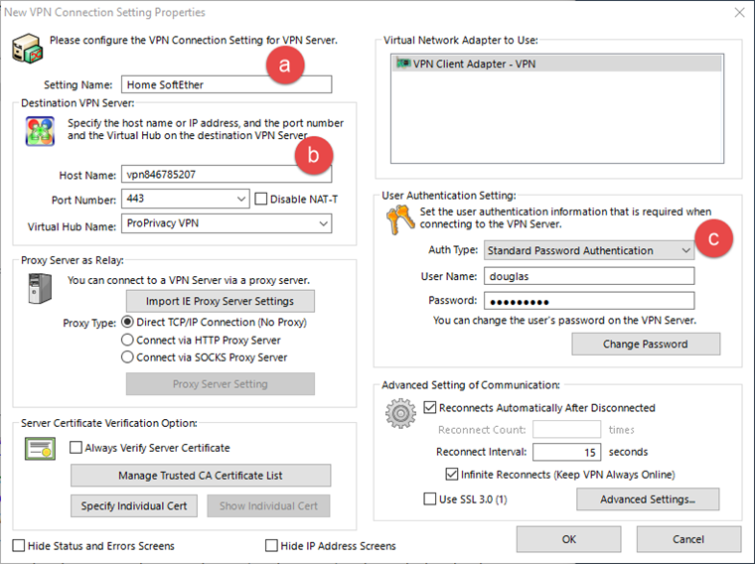Select VPN Client Adapter - VPN entry
This screenshot has width=755, height=564.
[x=464, y=63]
